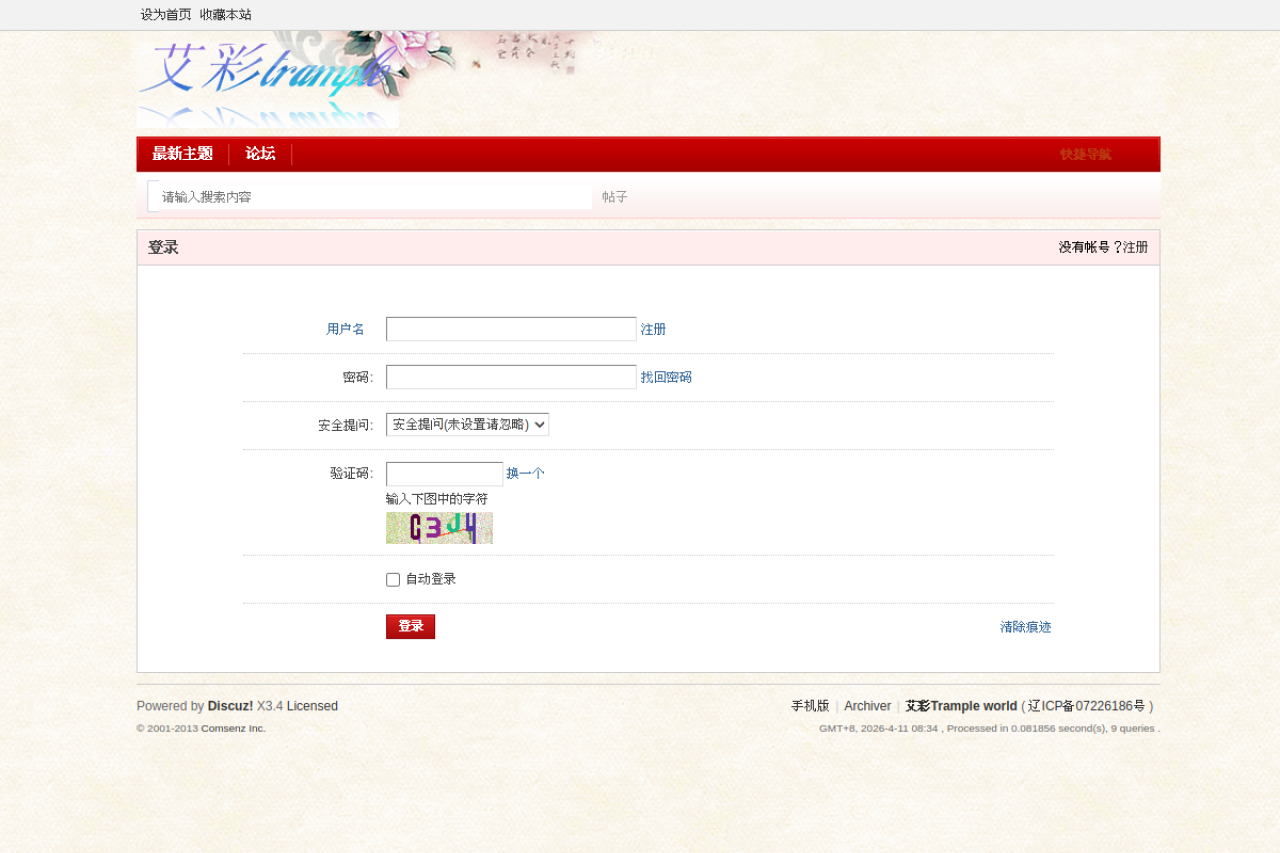Focus the username input field
Screen dimensions: 1280x853
click(511, 329)
